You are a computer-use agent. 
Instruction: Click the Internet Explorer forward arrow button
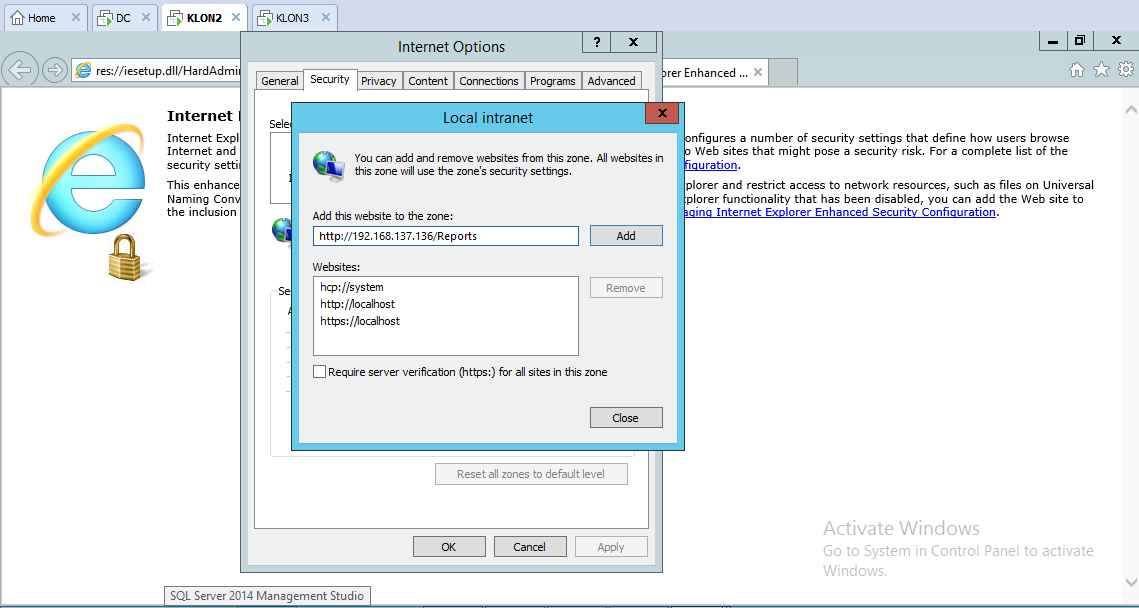tap(55, 70)
